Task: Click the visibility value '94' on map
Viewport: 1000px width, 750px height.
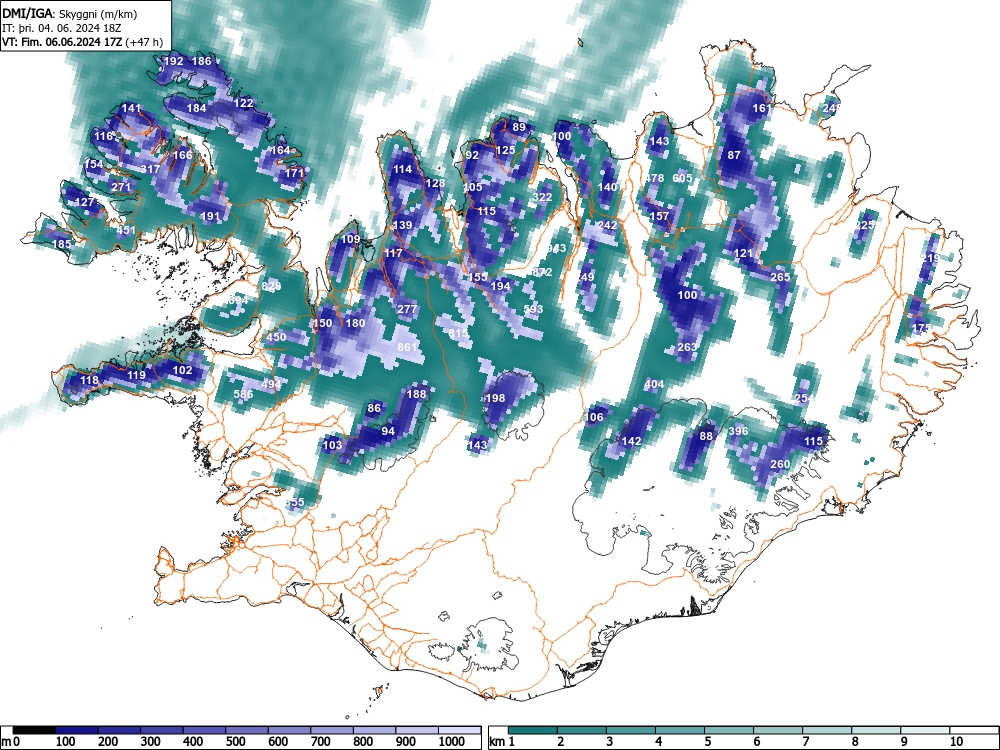Action: [x=388, y=431]
